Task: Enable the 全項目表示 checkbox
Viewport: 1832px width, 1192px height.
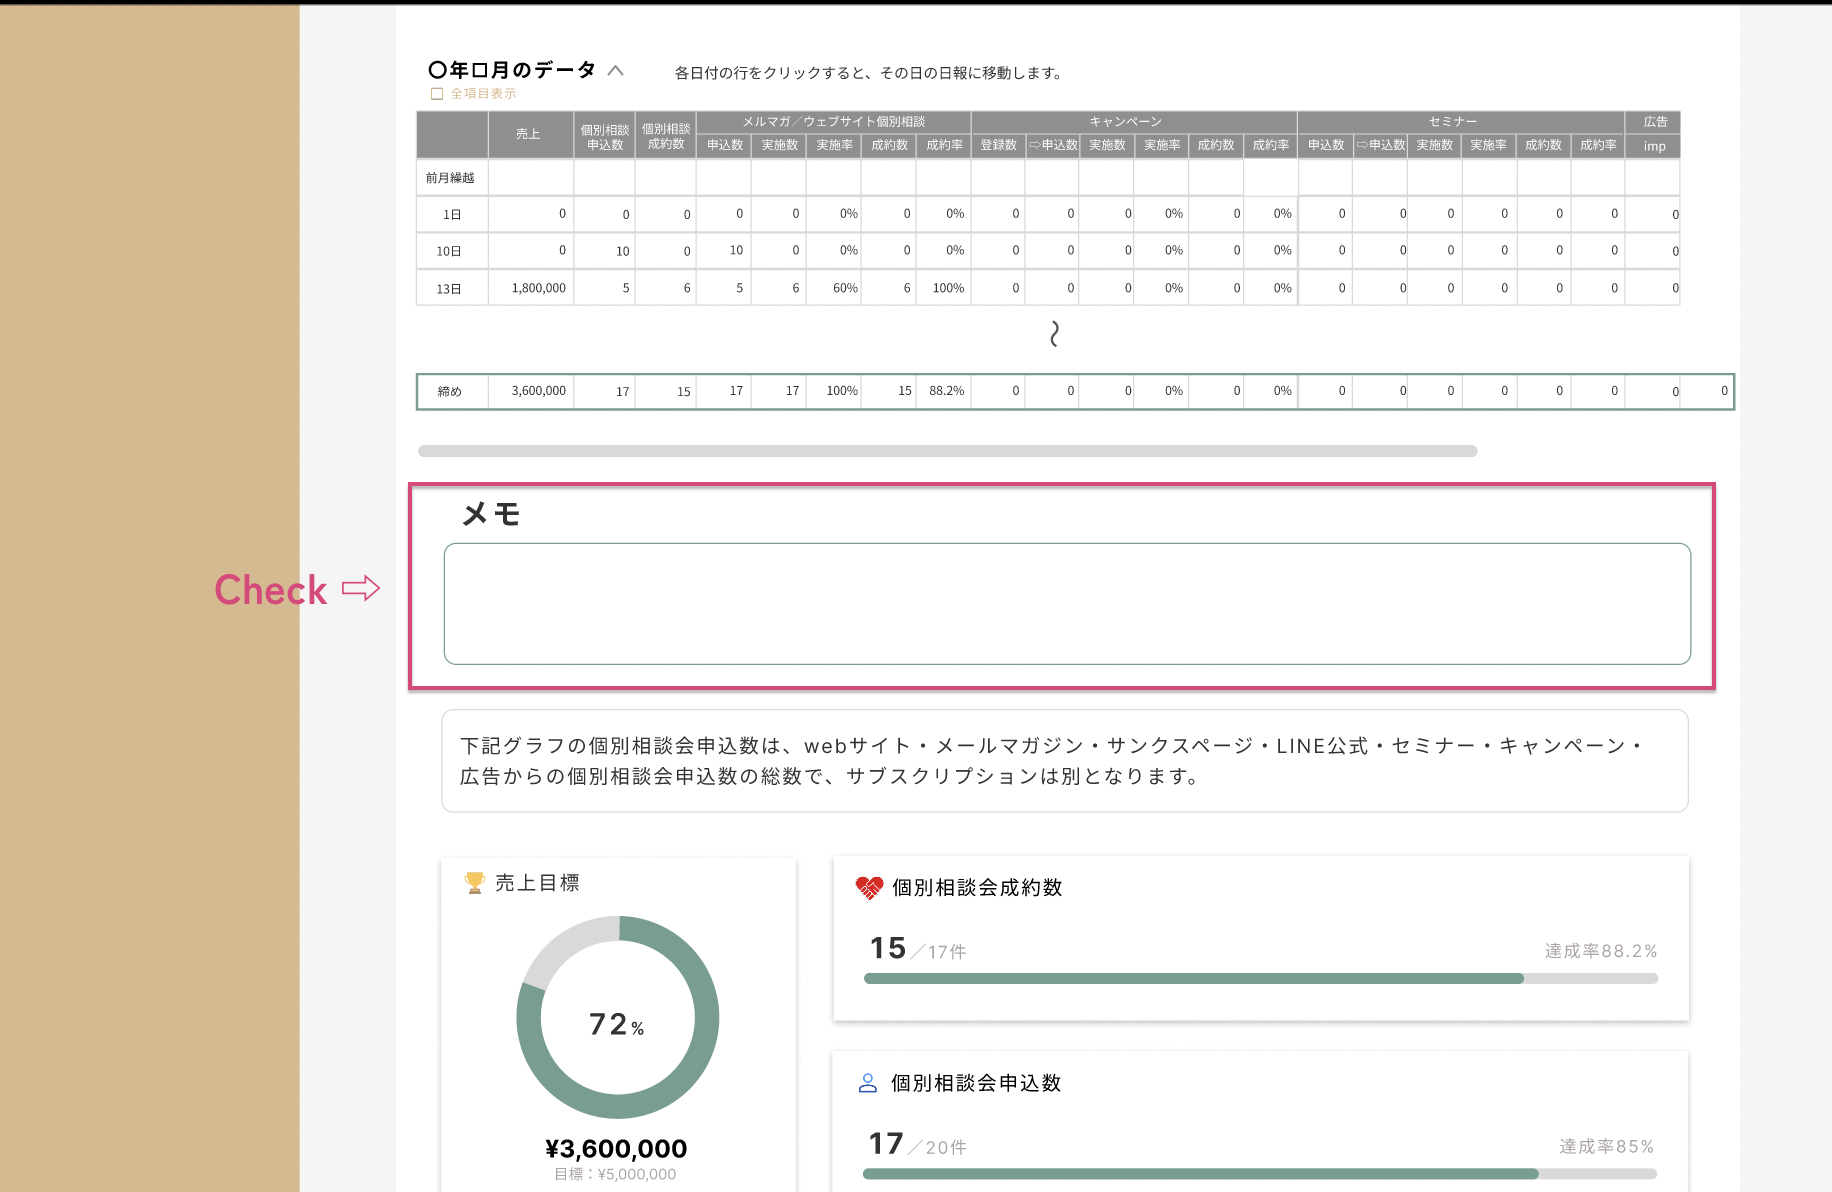Action: 437,94
